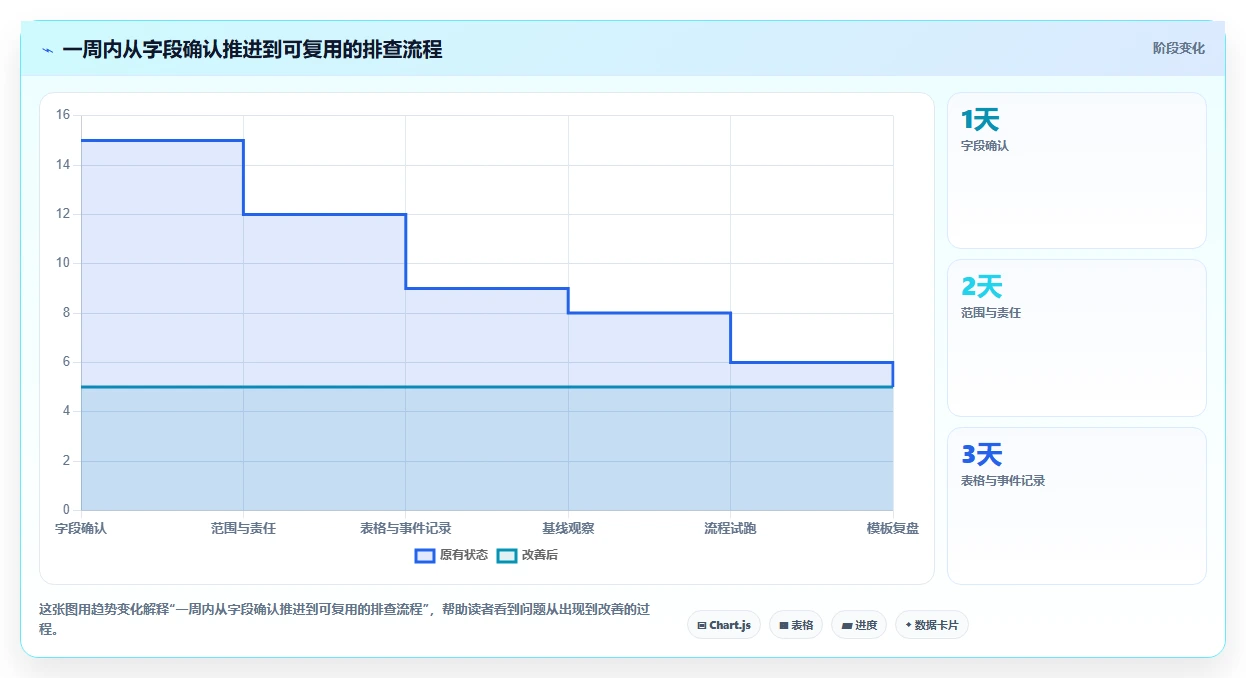Click the 基线观察 x-axis label
The image size is (1246, 678).
(568, 528)
